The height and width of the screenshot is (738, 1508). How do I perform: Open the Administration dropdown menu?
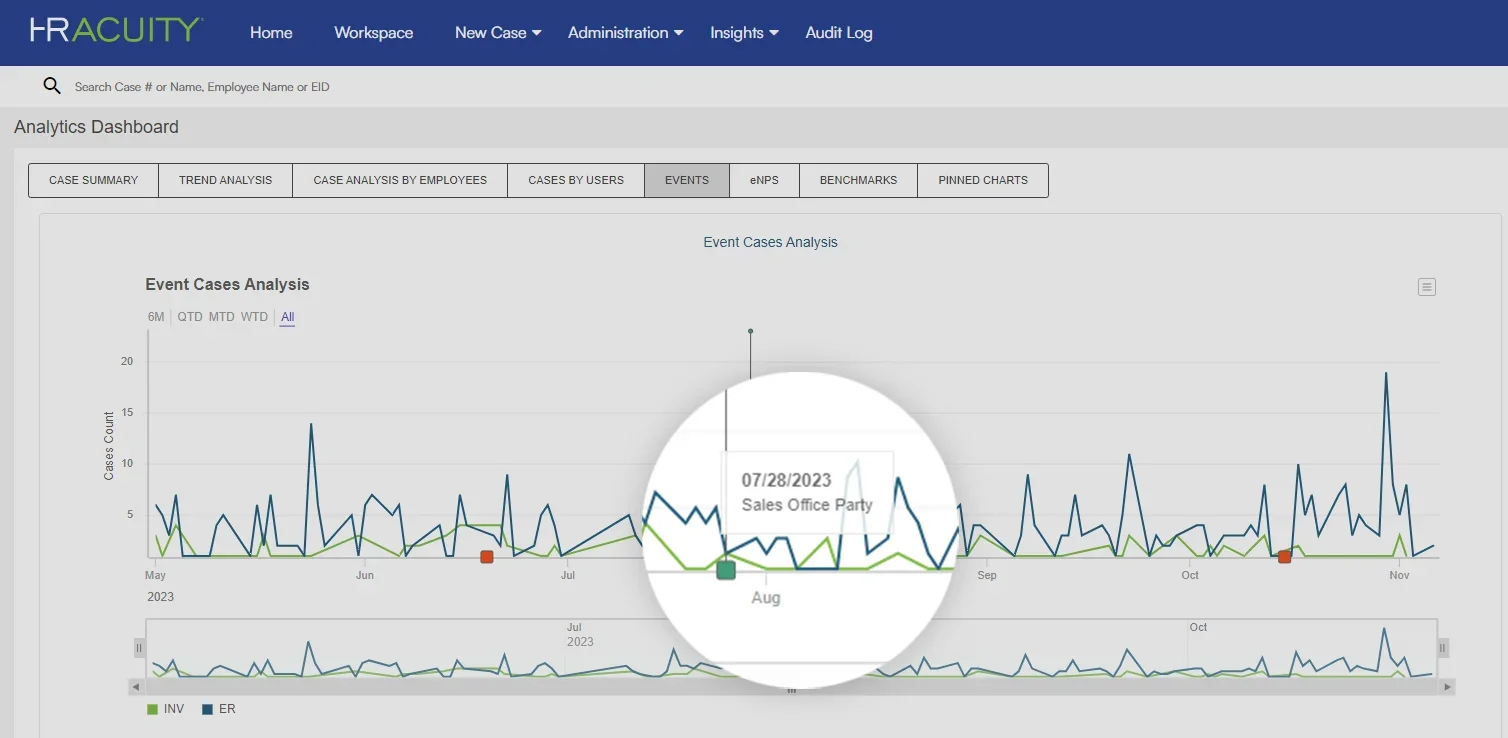tap(625, 33)
